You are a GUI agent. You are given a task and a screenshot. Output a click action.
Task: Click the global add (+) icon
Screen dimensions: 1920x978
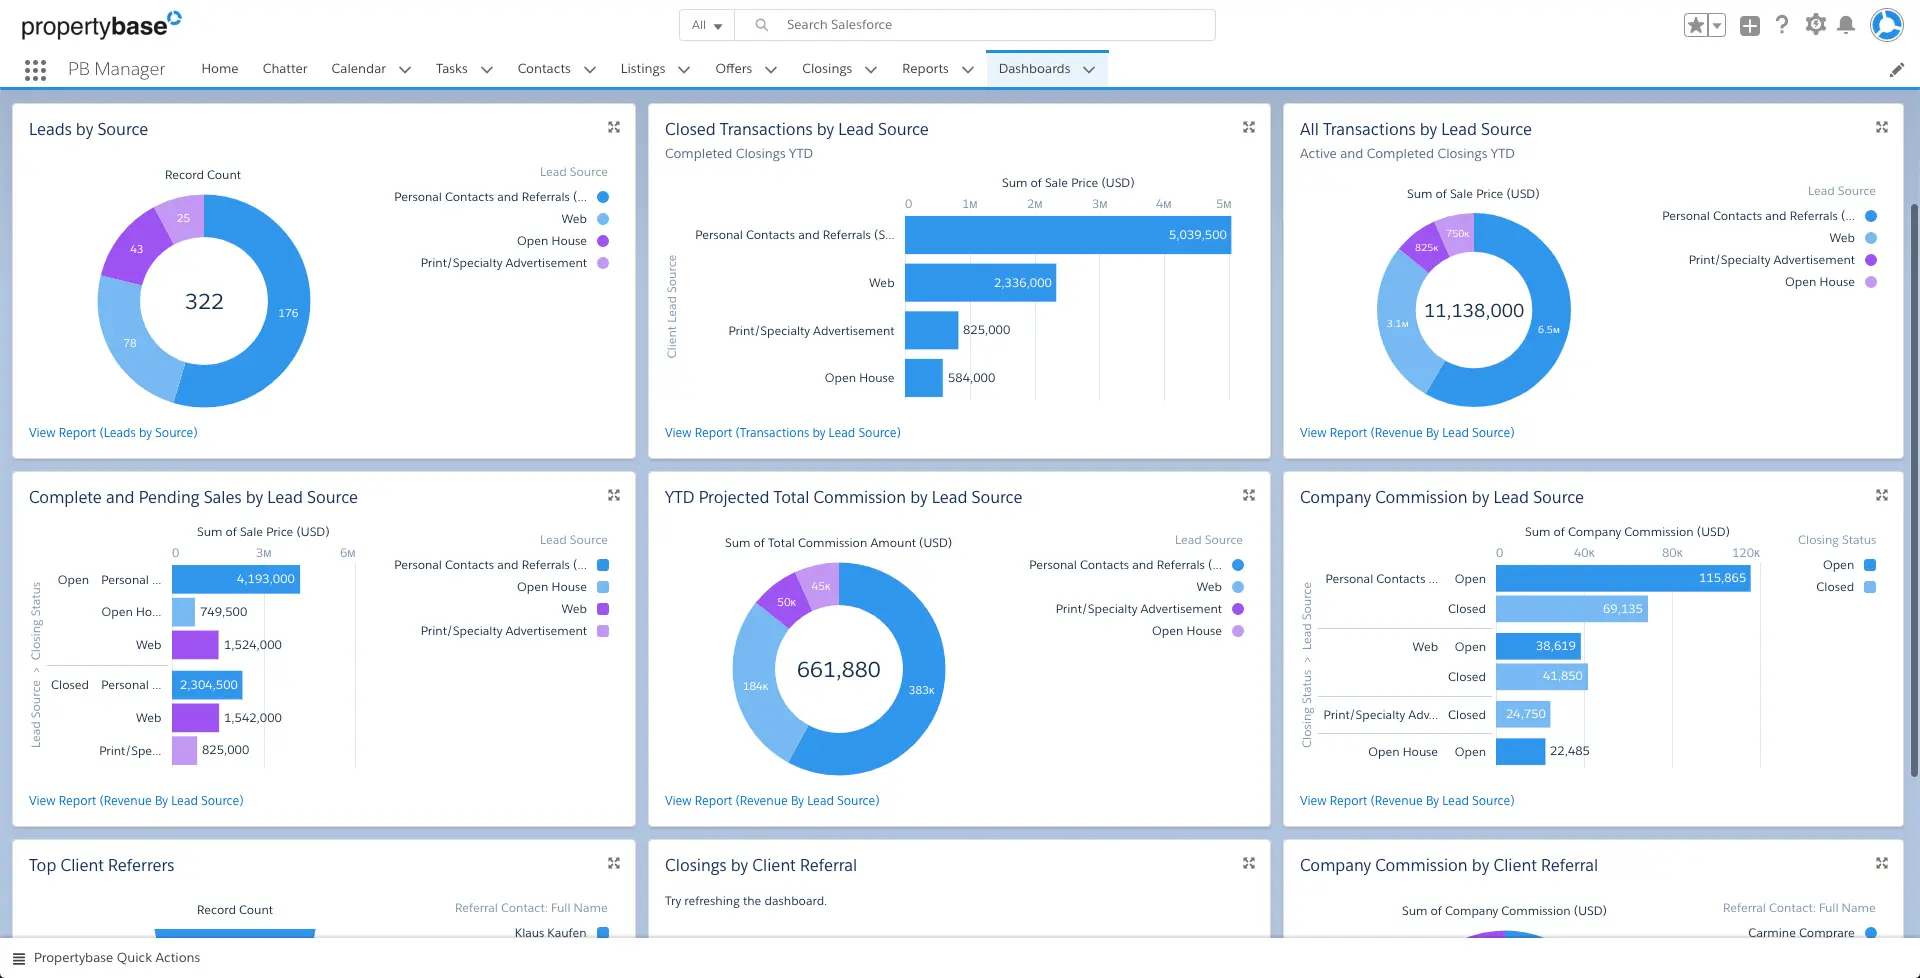tap(1749, 25)
